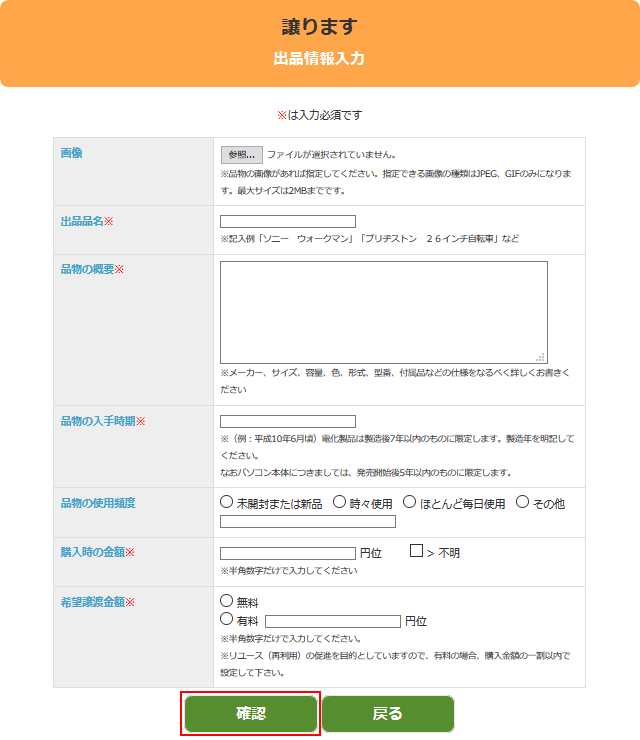This screenshot has width=640, height=740.
Task: Select the その他 usage radio button
Action: point(523,502)
